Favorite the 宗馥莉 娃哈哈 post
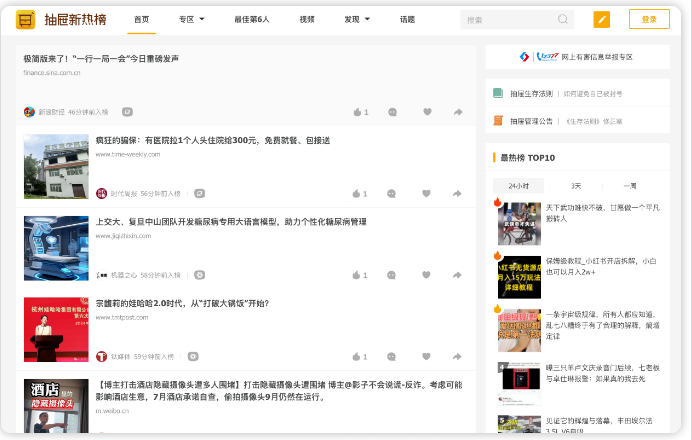 (426, 357)
